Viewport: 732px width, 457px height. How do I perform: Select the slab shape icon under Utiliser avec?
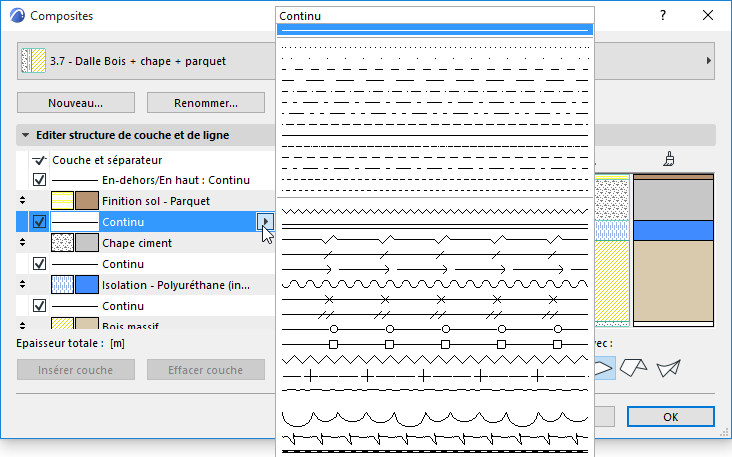click(604, 368)
